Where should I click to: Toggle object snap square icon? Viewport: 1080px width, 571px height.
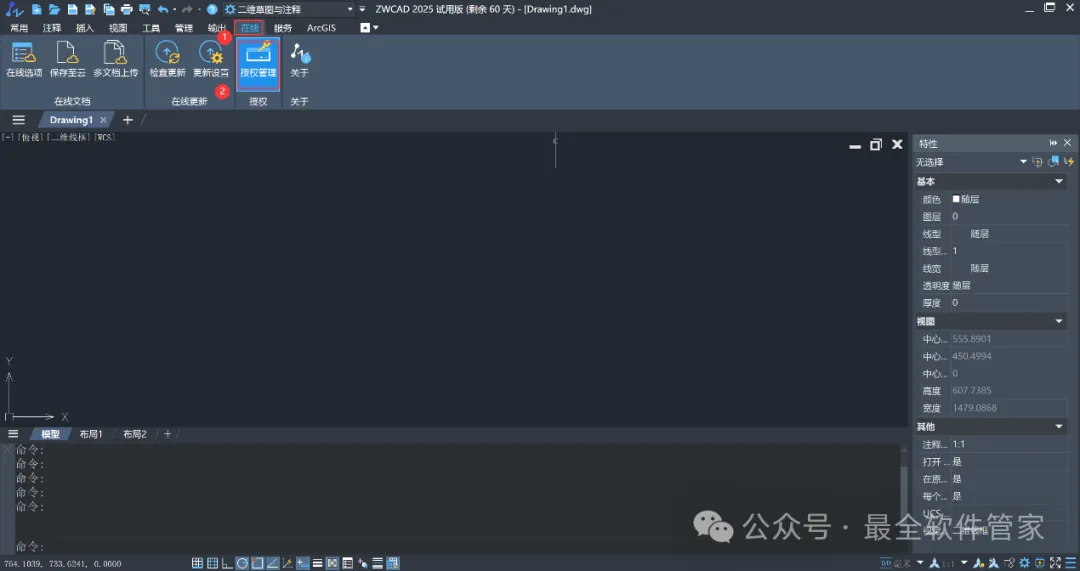point(258,563)
